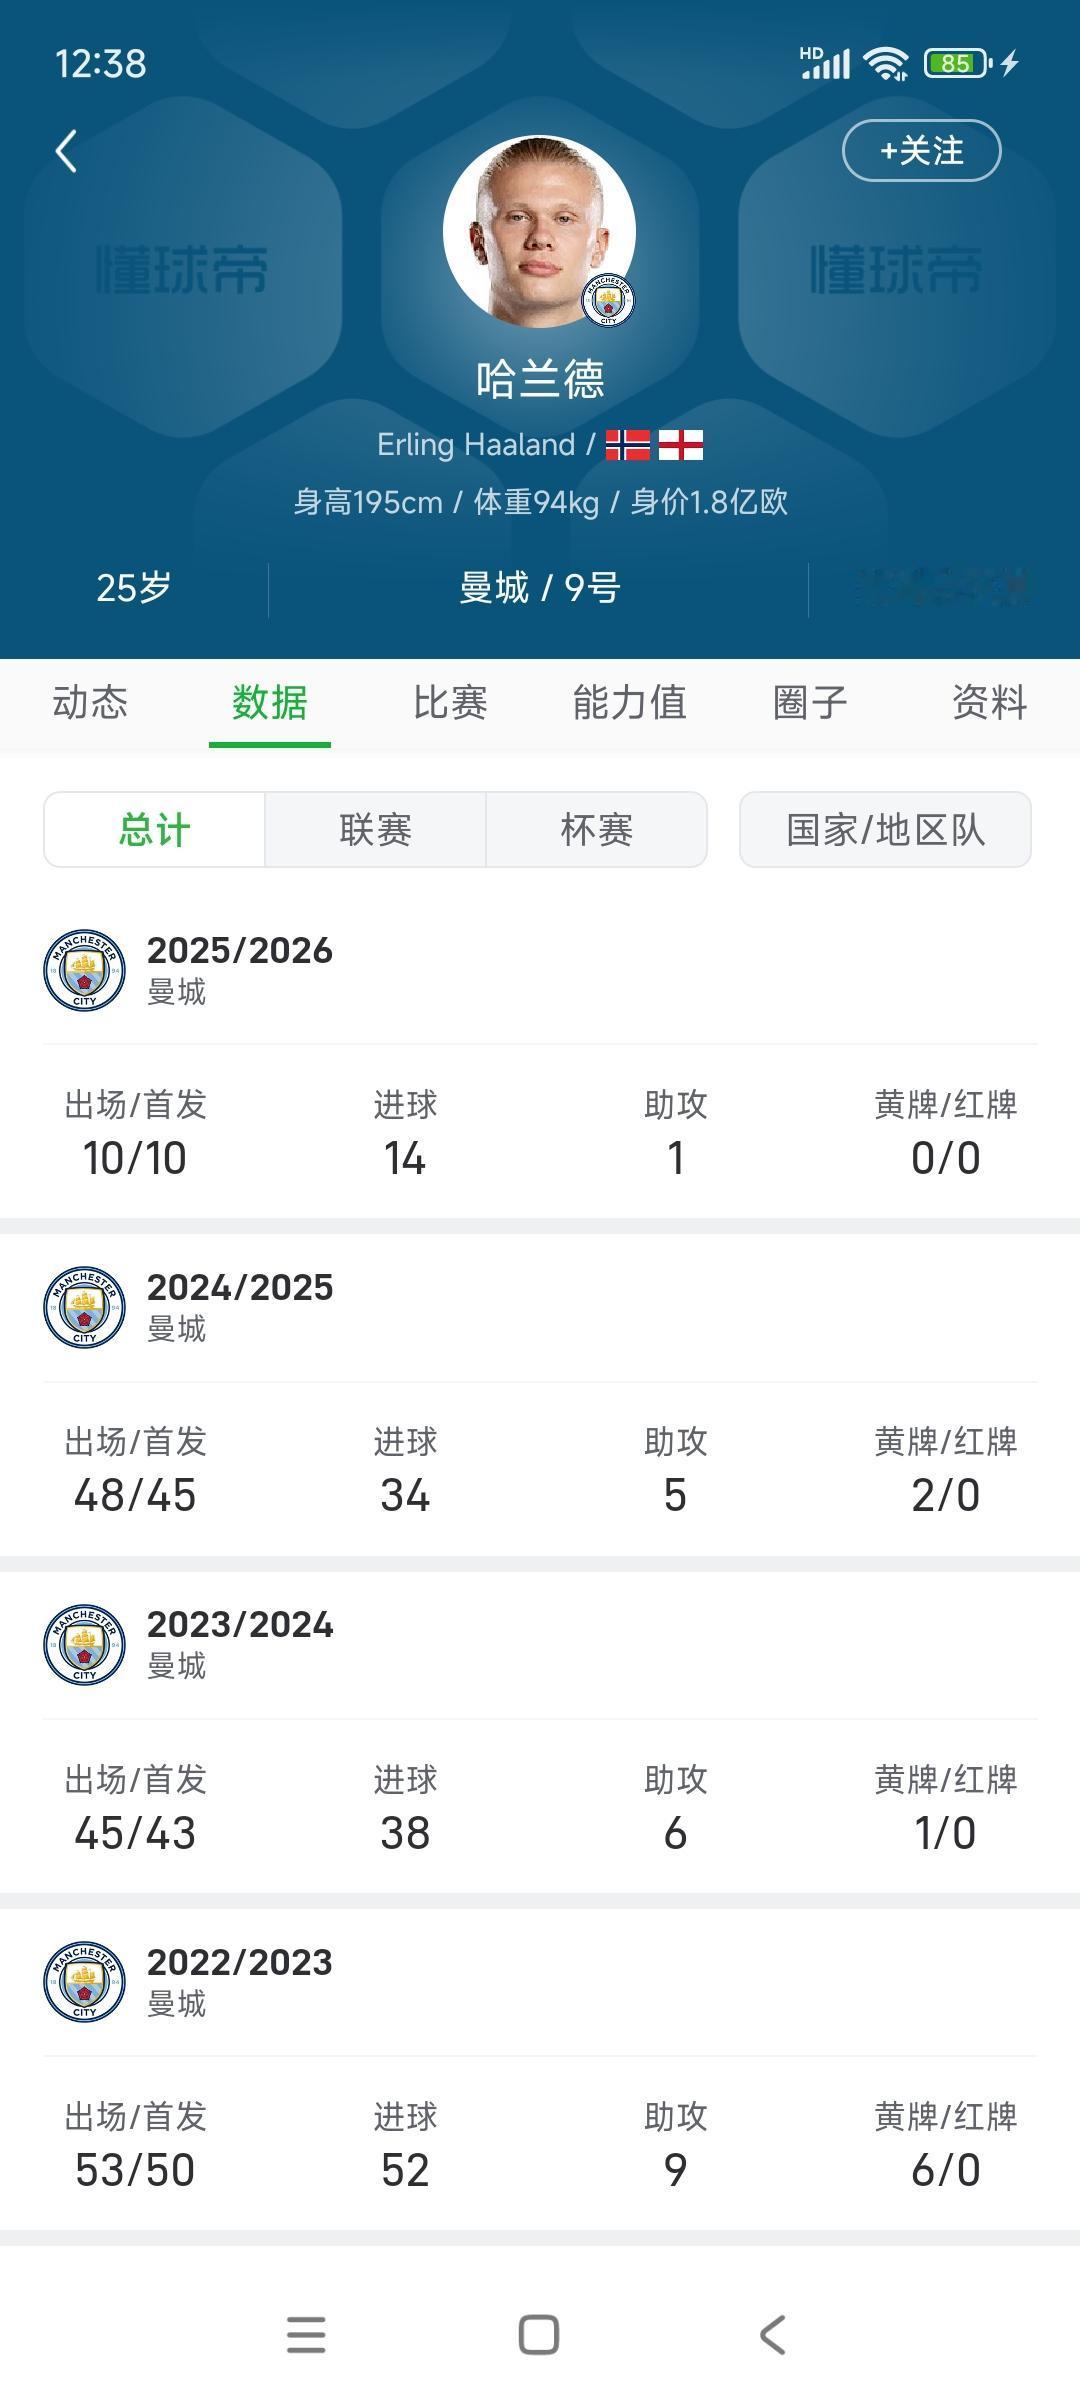Open the Android recent apps menu button
The height and width of the screenshot is (2400, 1080).
tap(306, 2336)
